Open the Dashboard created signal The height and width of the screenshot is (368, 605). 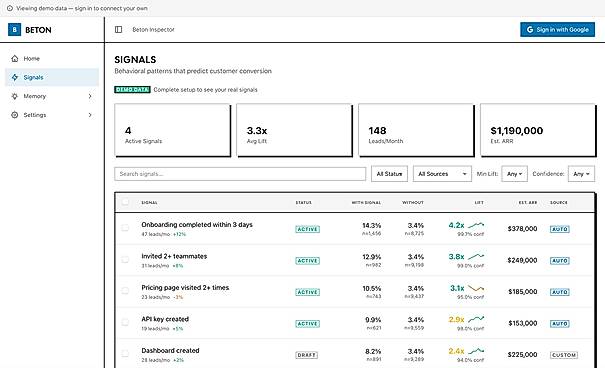[x=170, y=351]
